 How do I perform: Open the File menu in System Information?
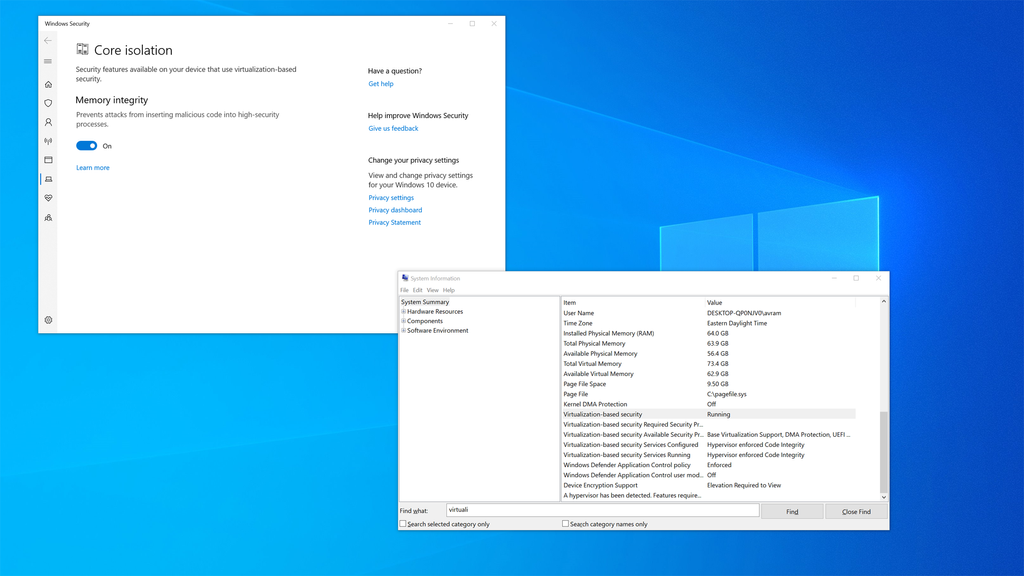[x=405, y=290]
